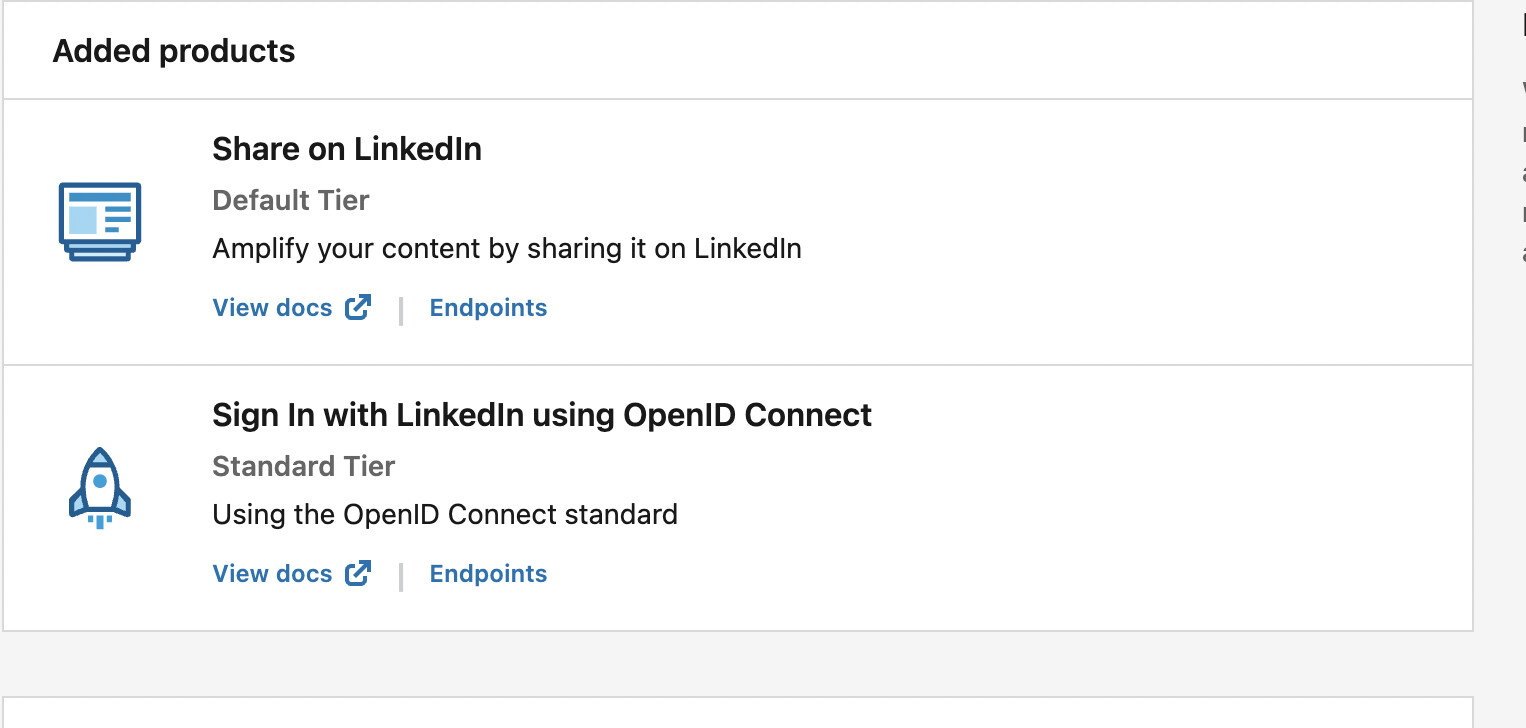The width and height of the screenshot is (1526, 728).
Task: Open View docs for Sign In with LinkedIn
Action: pyautogui.click(x=272, y=573)
